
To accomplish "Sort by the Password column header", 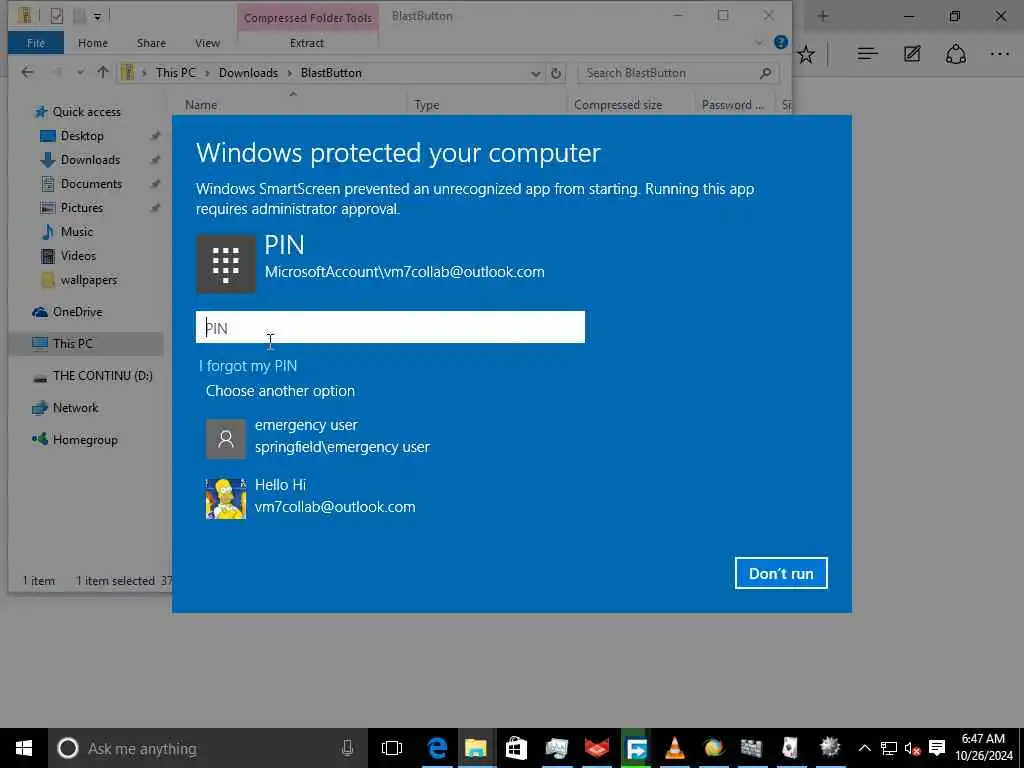I will (732, 104).
